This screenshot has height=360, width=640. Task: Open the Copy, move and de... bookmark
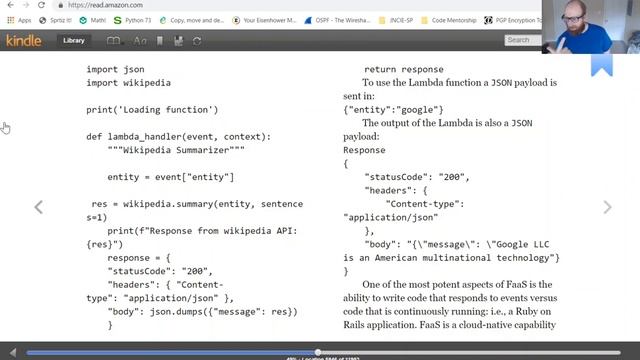click(191, 20)
